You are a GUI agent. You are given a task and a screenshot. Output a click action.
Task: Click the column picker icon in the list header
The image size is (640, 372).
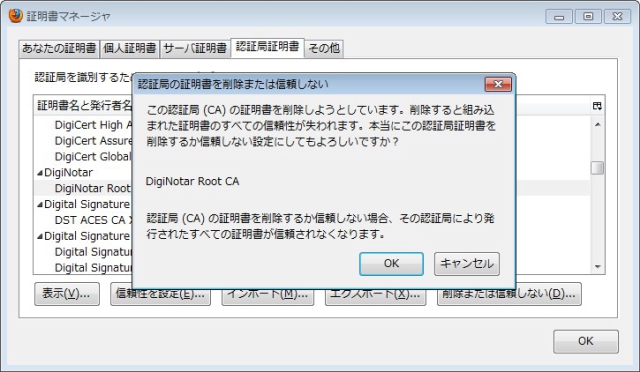(x=597, y=106)
